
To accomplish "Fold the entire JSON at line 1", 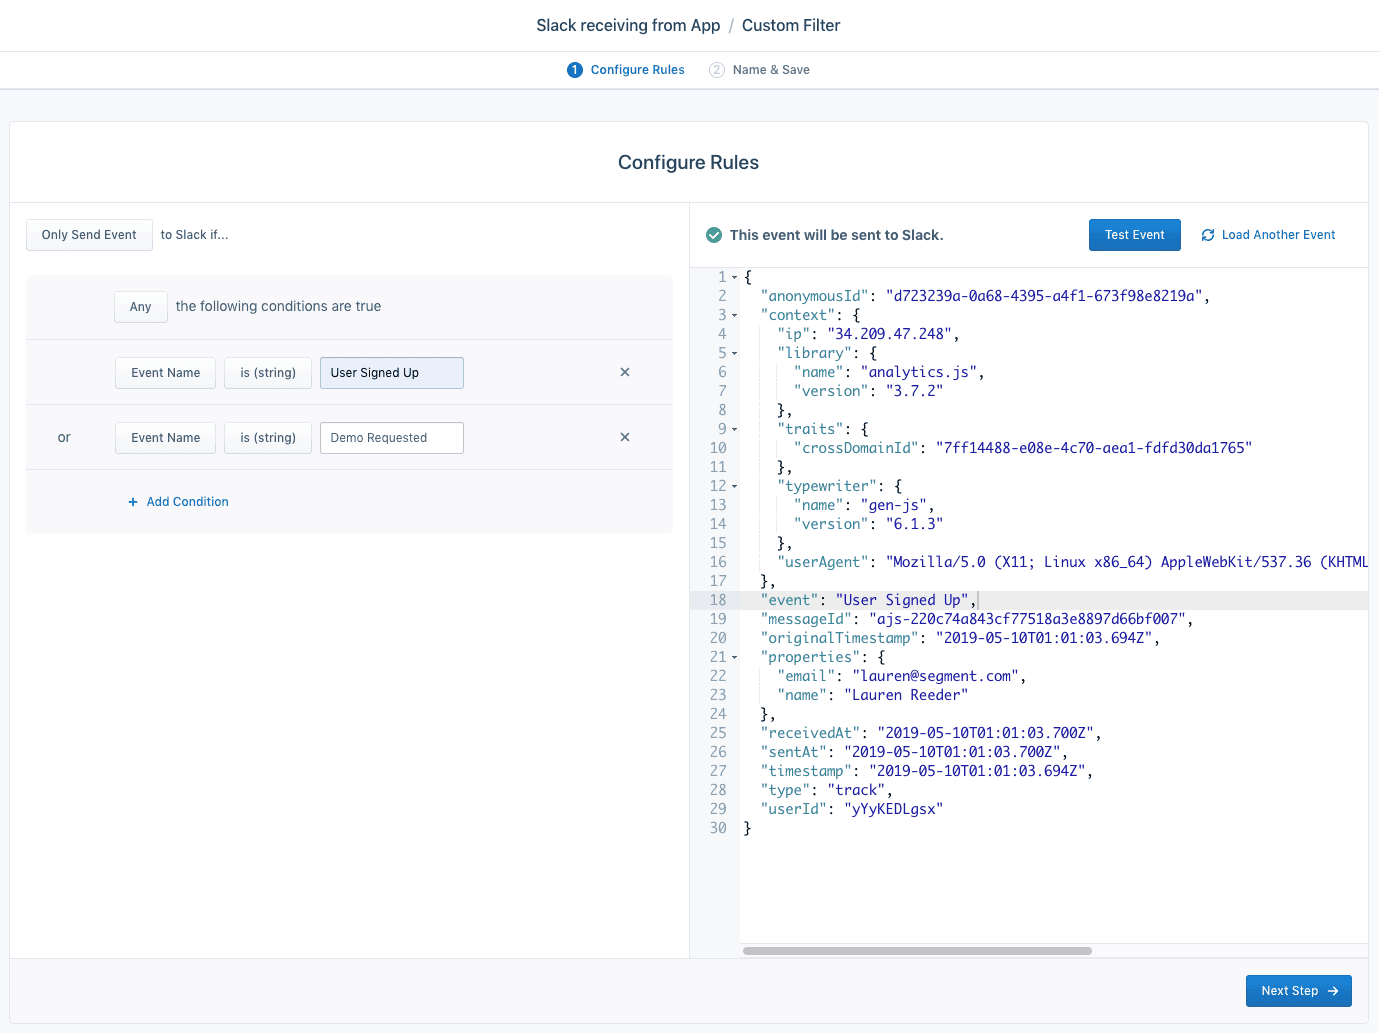I will pos(733,277).
